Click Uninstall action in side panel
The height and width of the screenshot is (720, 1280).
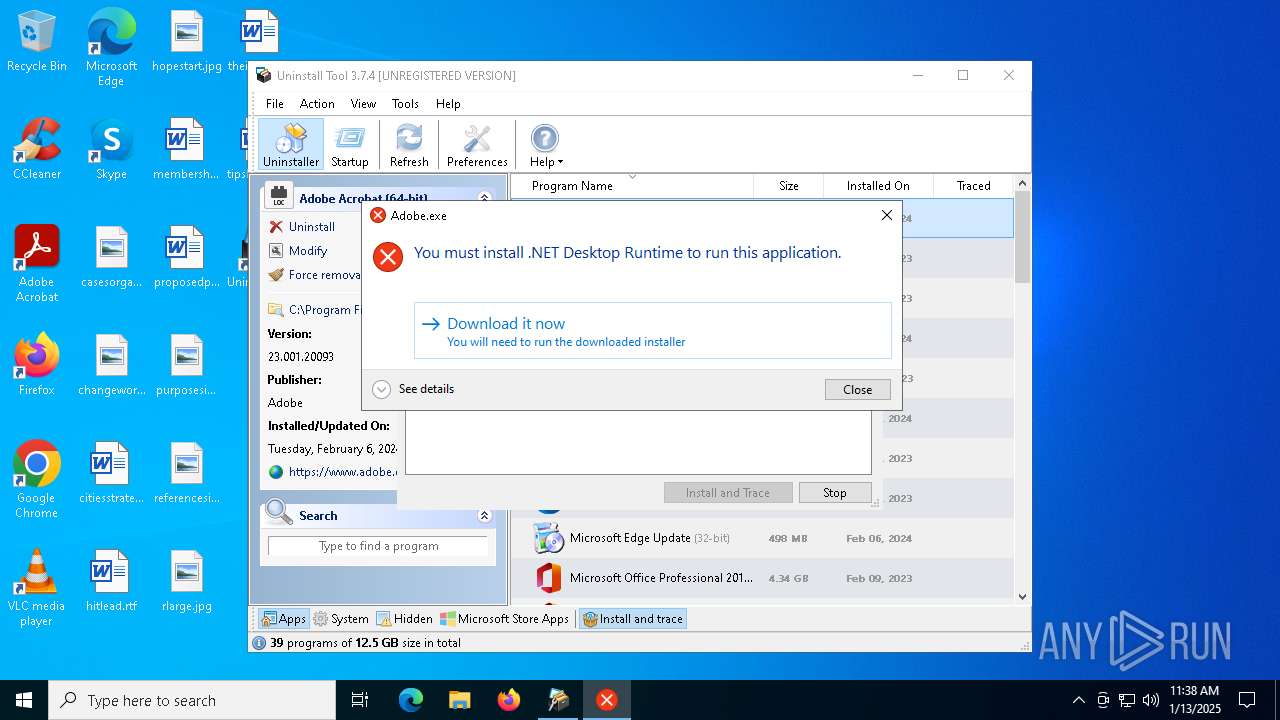[301, 227]
